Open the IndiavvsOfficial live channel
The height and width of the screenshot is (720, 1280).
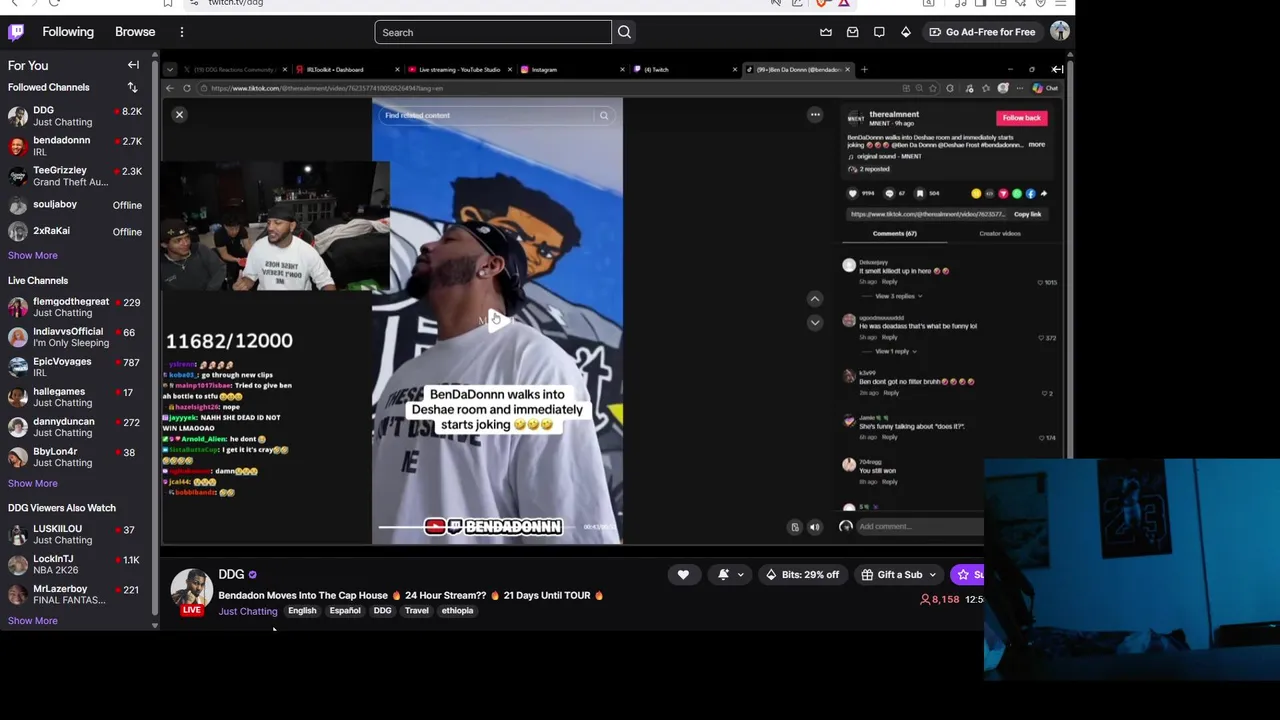pos(77,337)
